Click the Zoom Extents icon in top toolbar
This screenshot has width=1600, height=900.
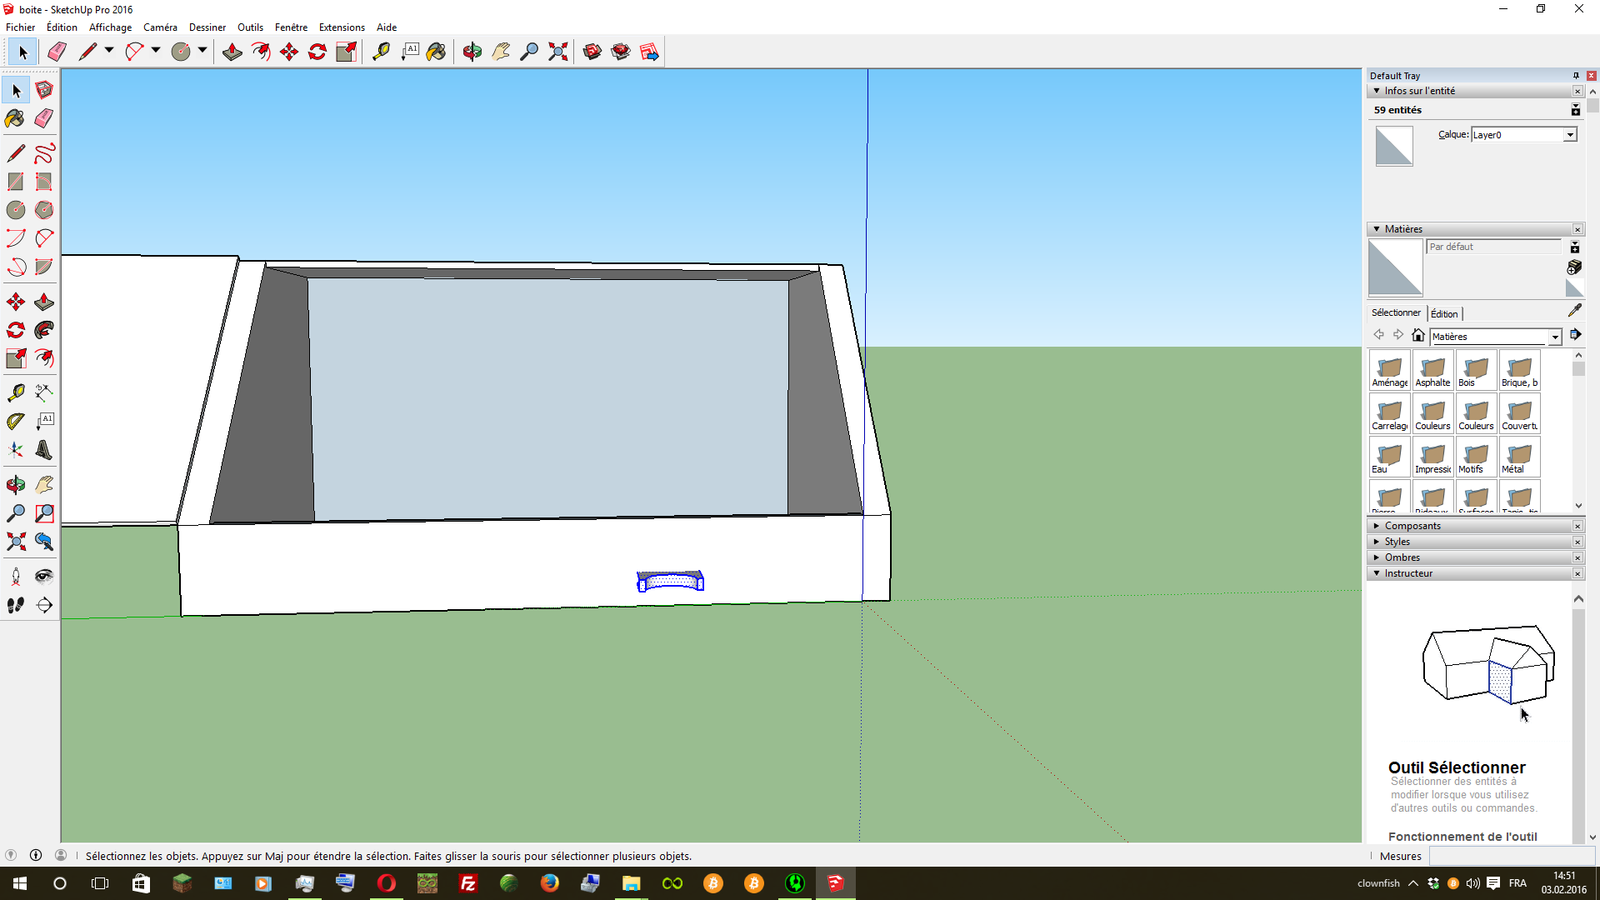[558, 52]
